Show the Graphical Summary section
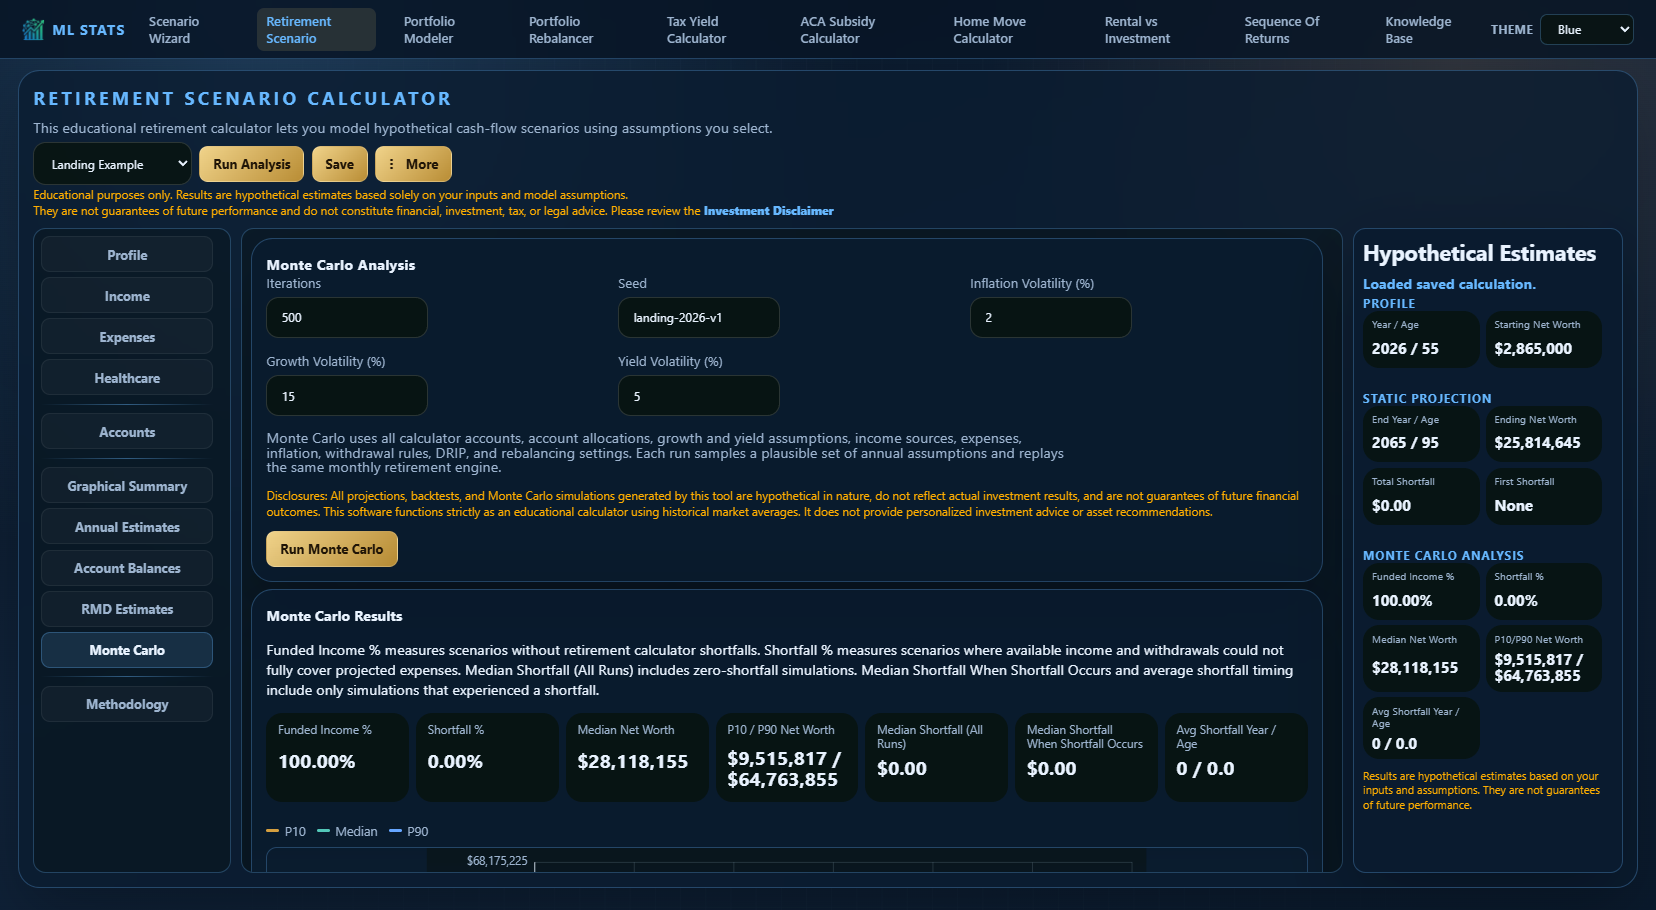This screenshot has height=910, width=1656. (x=127, y=486)
